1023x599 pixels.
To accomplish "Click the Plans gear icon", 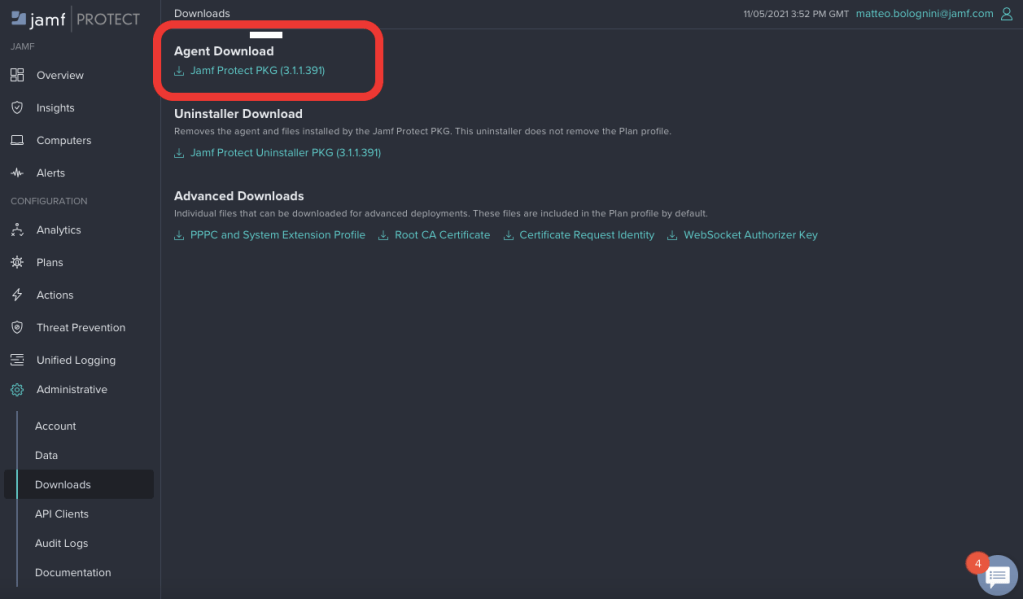I will tap(17, 263).
